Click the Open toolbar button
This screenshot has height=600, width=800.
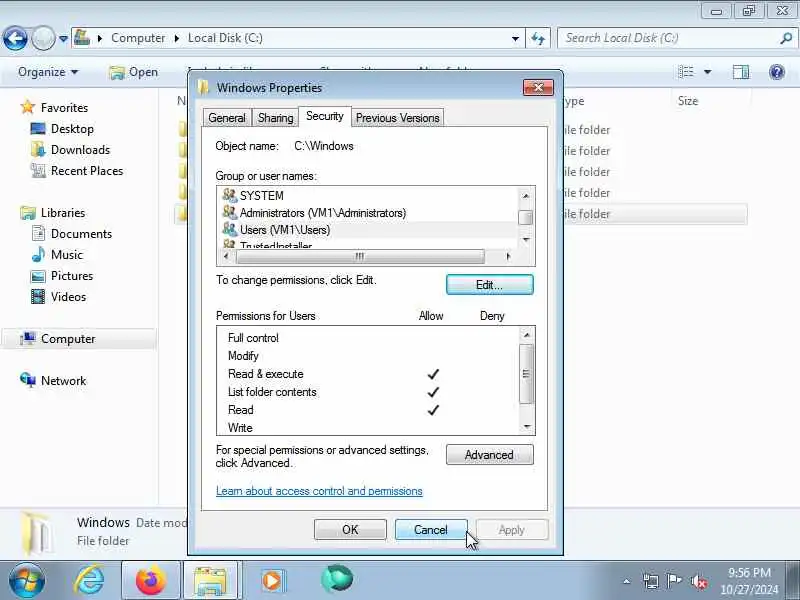(134, 72)
